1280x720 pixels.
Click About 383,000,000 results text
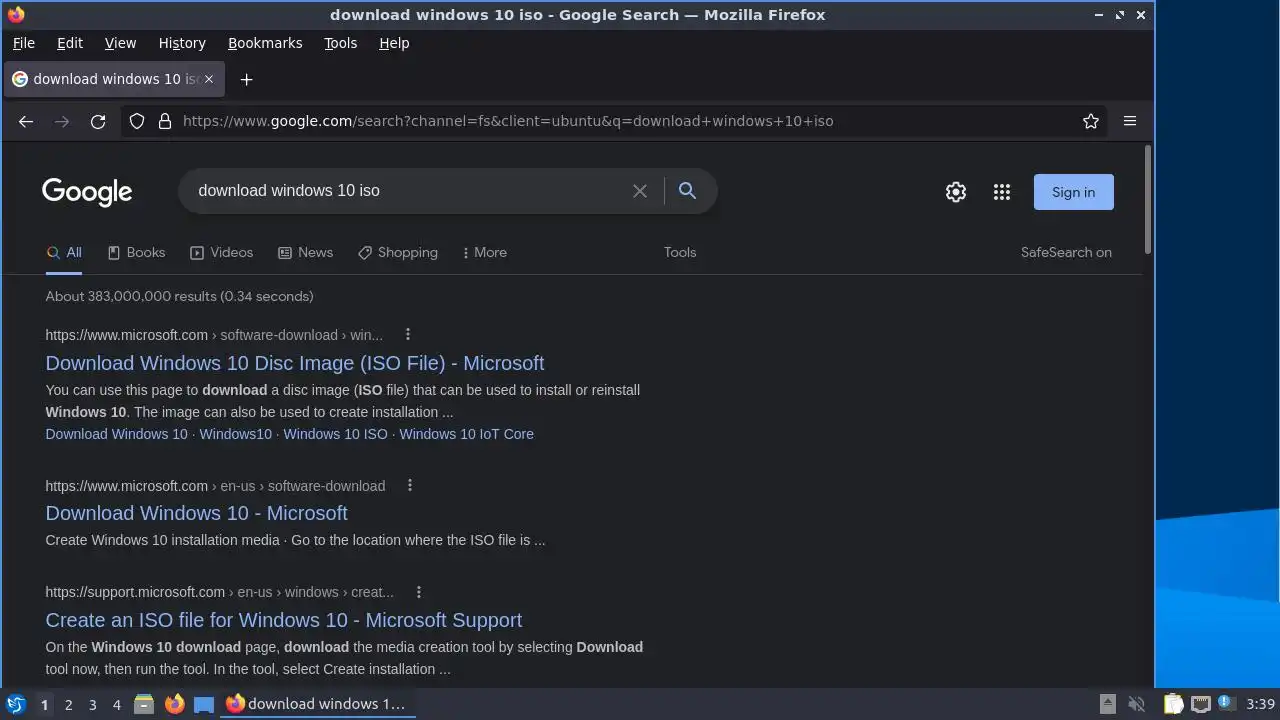pyautogui.click(x=179, y=296)
